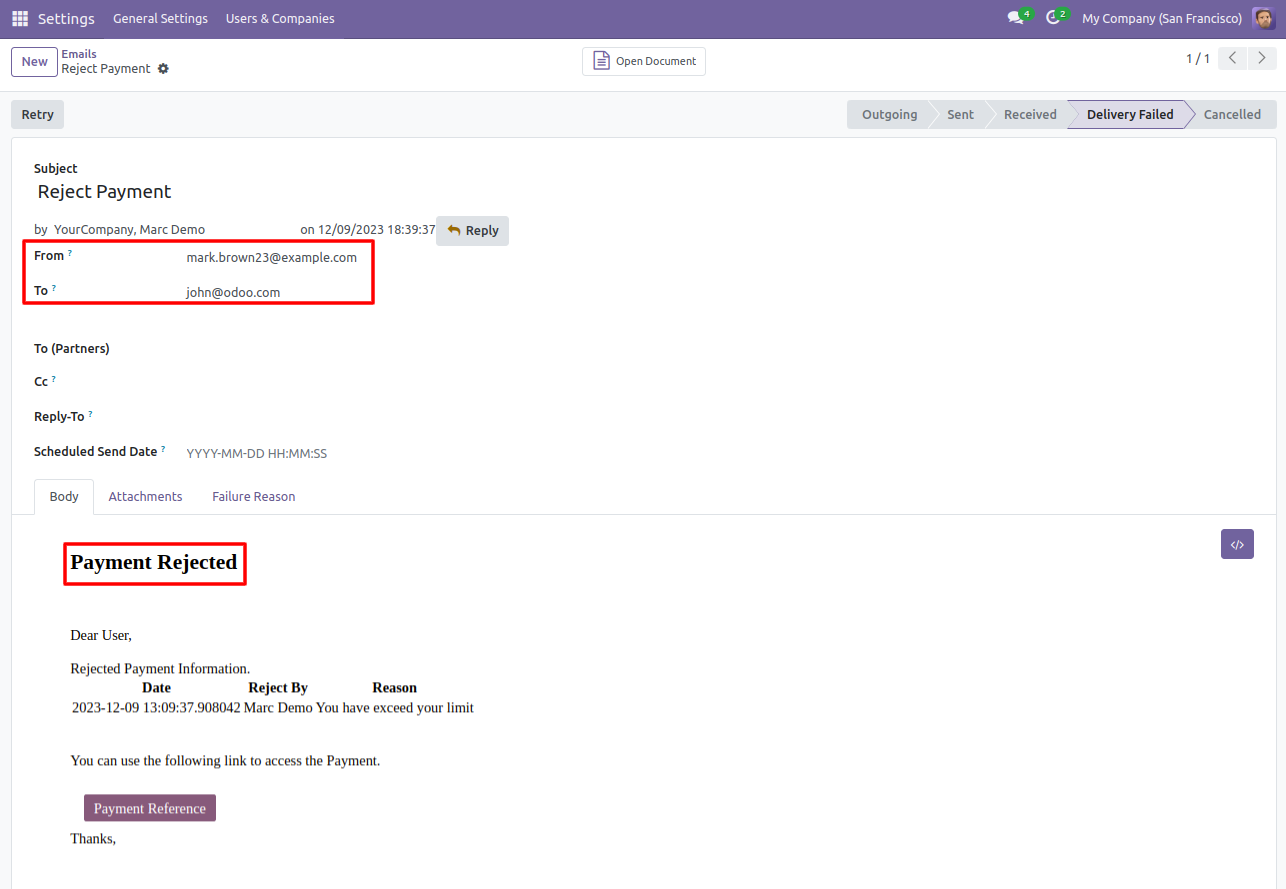The height and width of the screenshot is (889, 1286).
Task: Click the Thanks, closing line
Action: [93, 839]
